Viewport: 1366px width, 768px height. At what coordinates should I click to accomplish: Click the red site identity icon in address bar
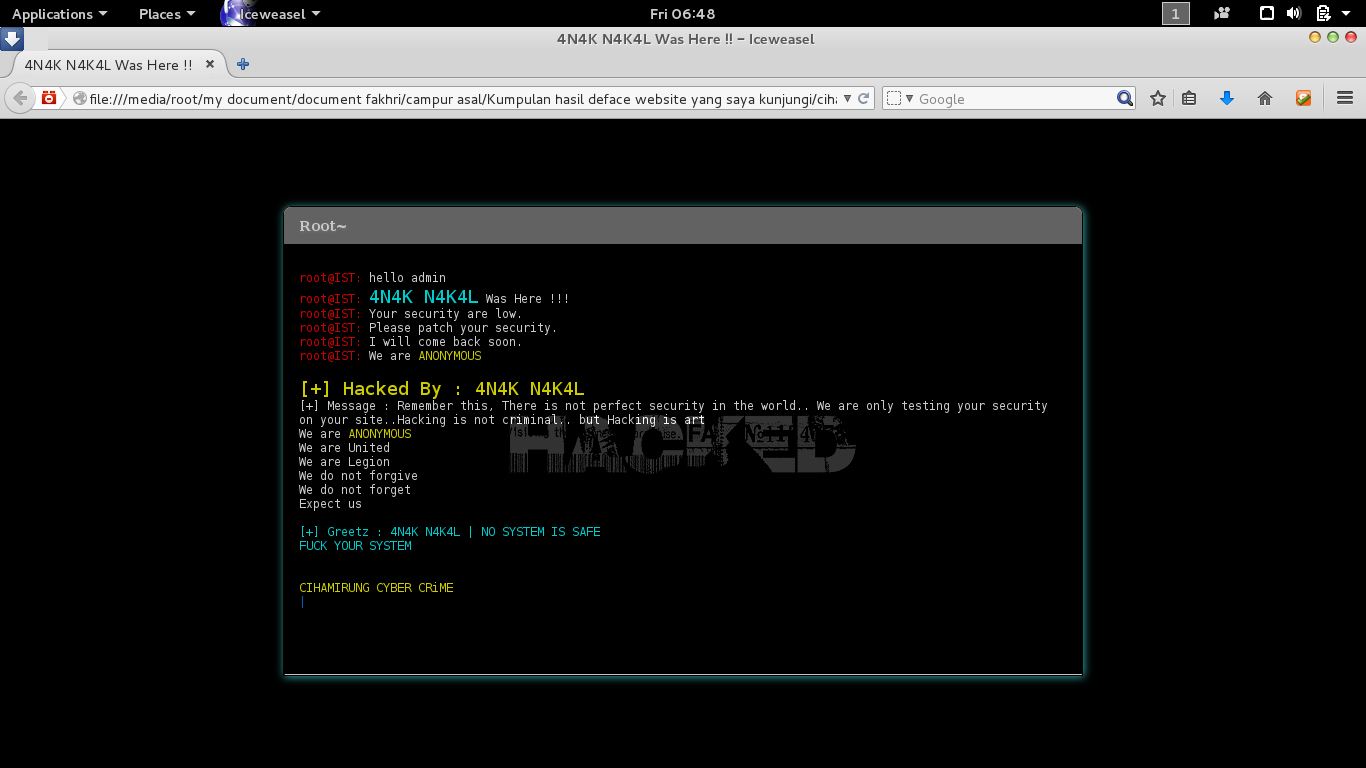click(x=47, y=98)
